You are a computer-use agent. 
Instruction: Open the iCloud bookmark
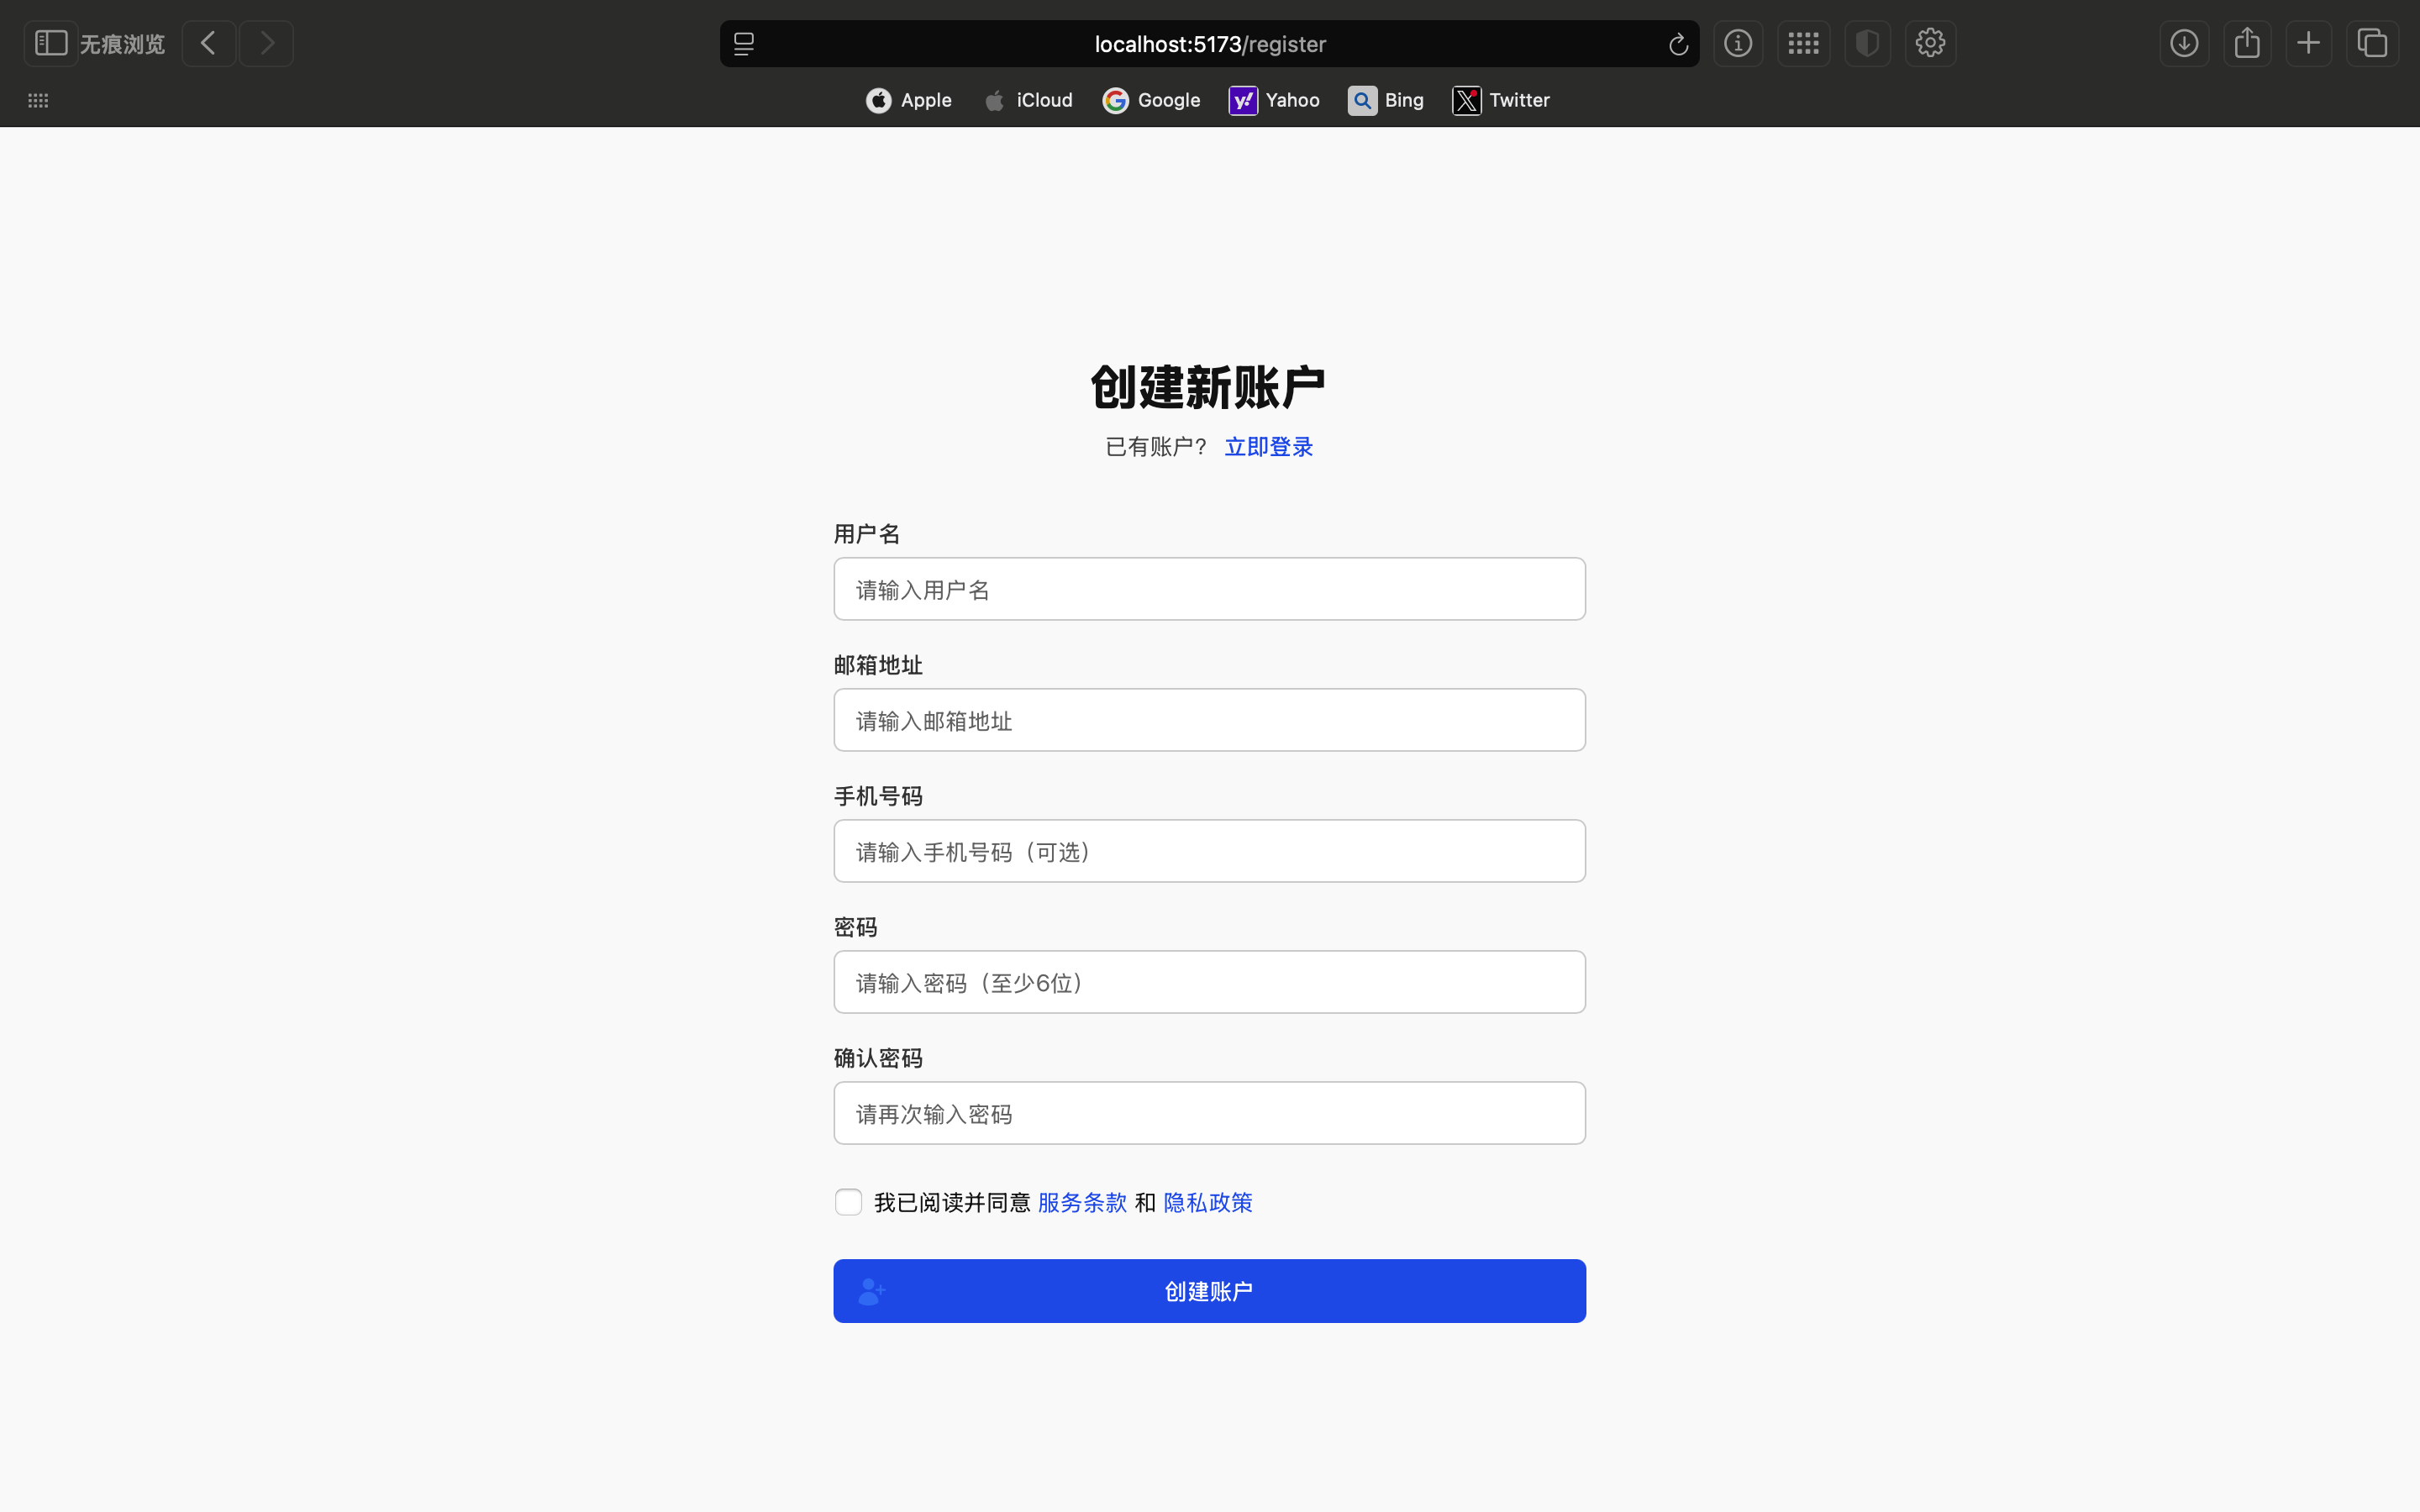click(1028, 100)
